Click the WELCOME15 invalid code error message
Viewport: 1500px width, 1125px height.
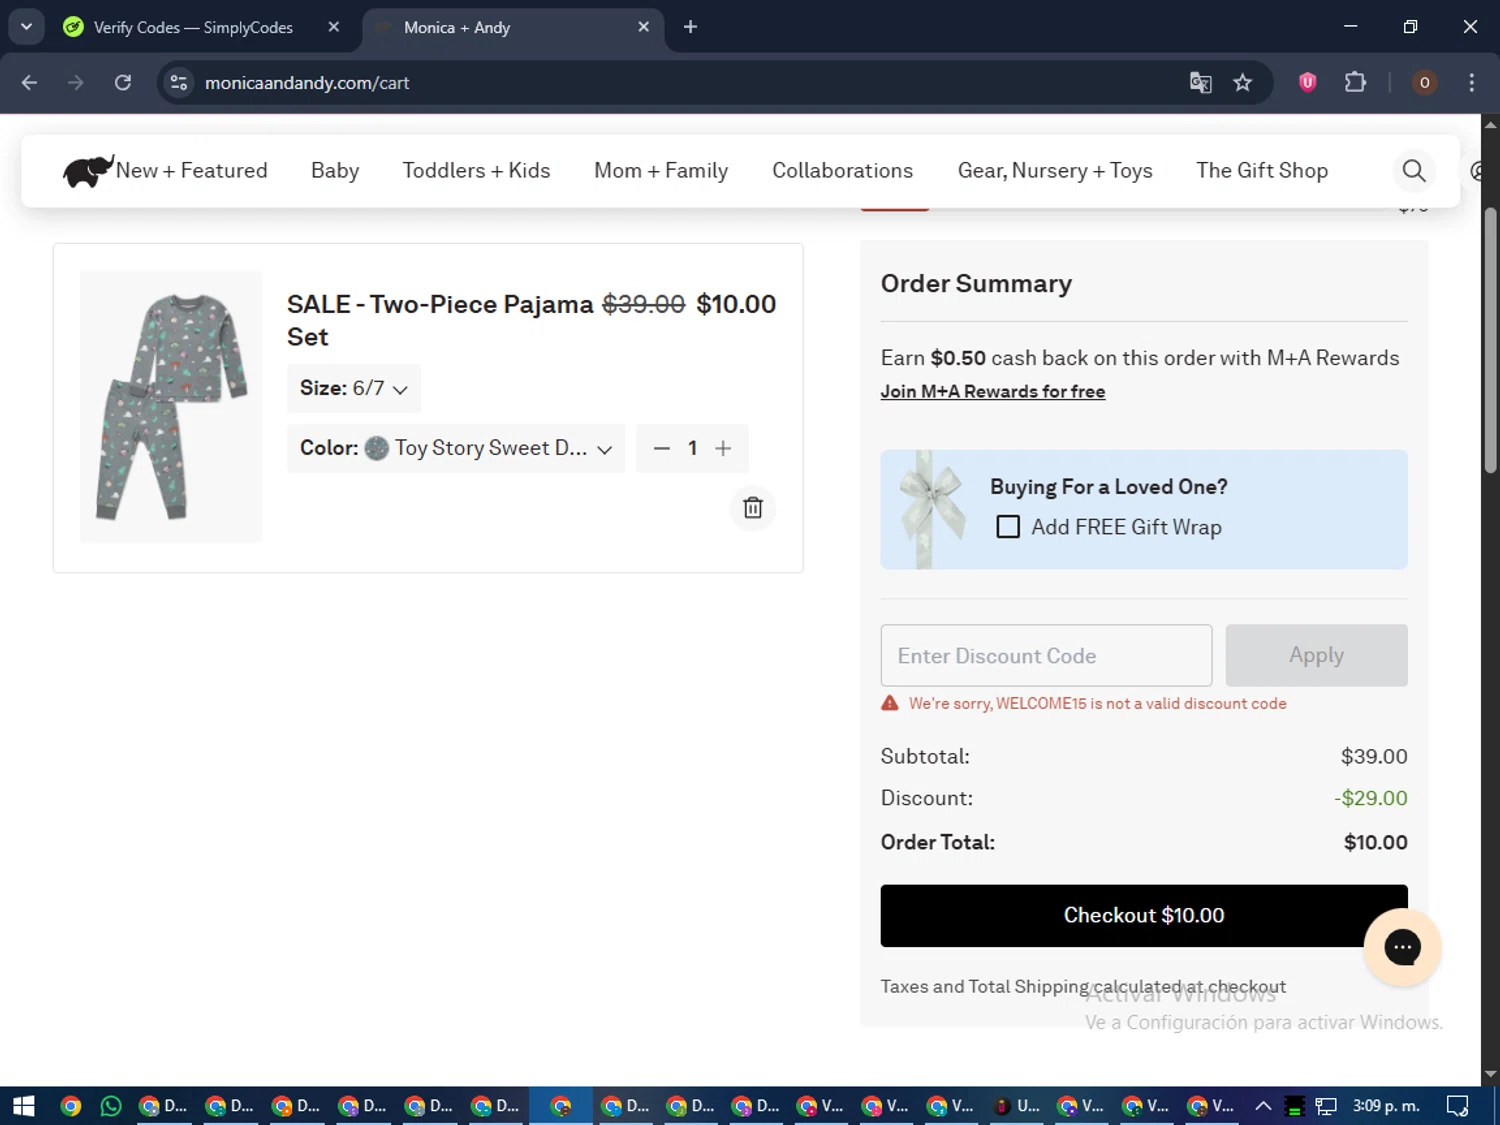click(1097, 704)
